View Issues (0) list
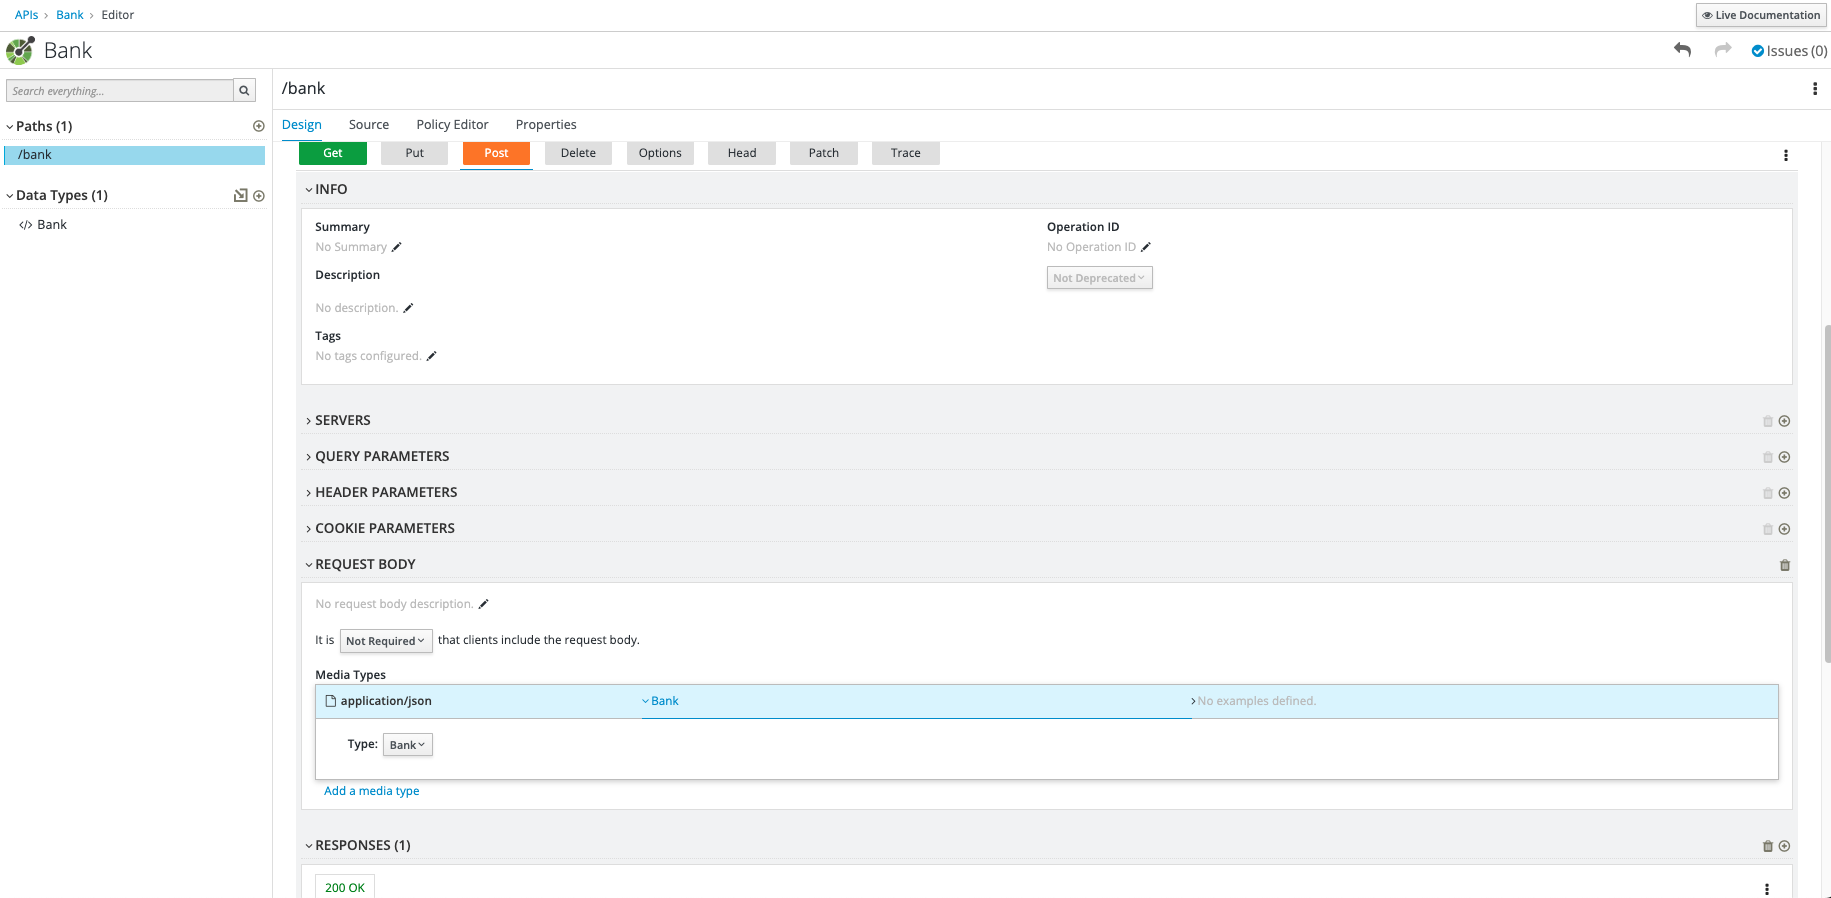The width and height of the screenshot is (1831, 898). (x=1789, y=51)
